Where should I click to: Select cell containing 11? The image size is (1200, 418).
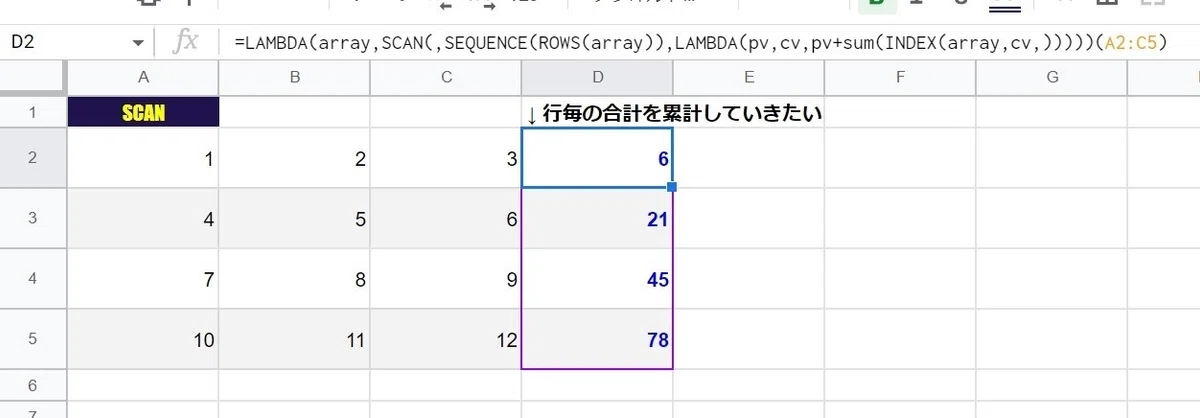[295, 339]
